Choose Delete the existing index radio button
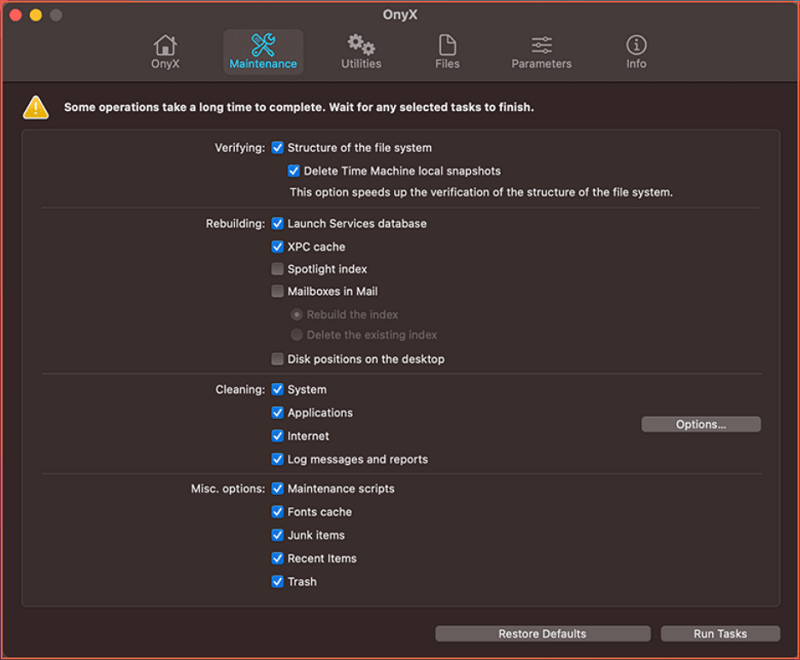 click(x=296, y=335)
